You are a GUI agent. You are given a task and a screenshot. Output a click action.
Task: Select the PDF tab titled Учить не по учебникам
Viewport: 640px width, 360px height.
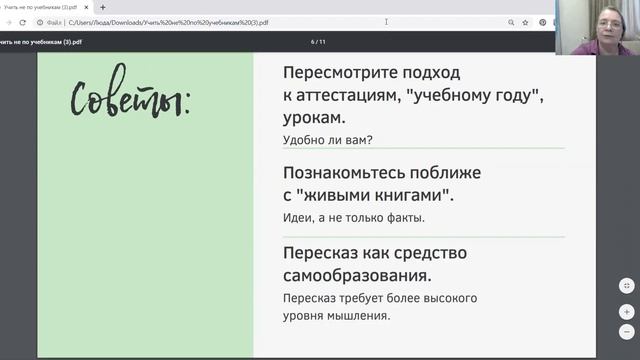click(40, 7)
